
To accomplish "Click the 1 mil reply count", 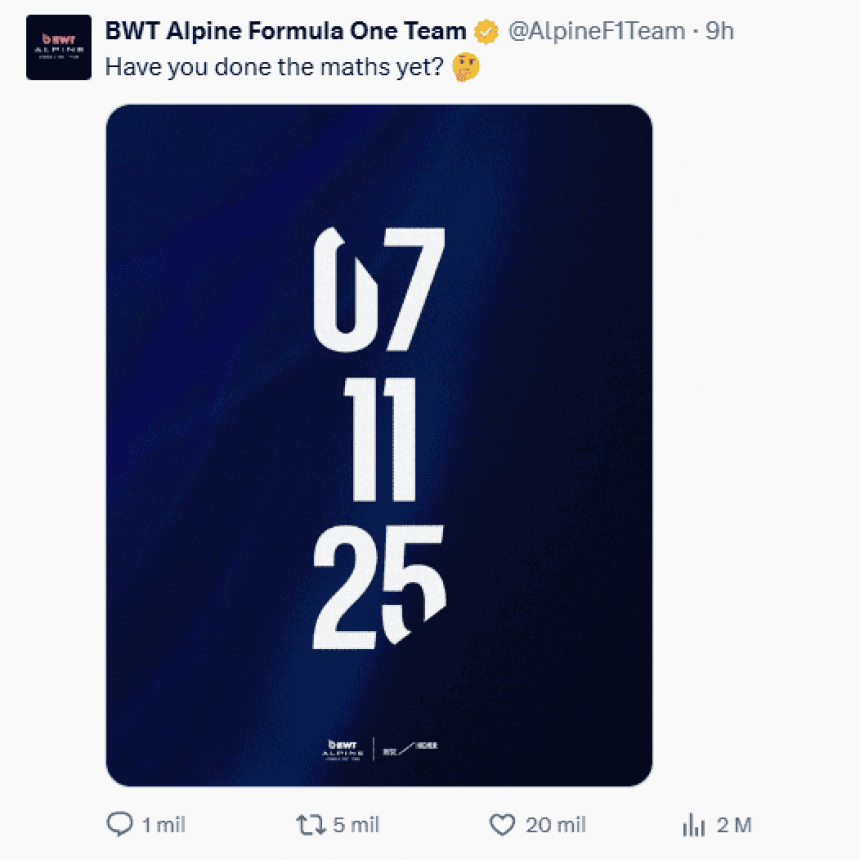I will 162,824.
